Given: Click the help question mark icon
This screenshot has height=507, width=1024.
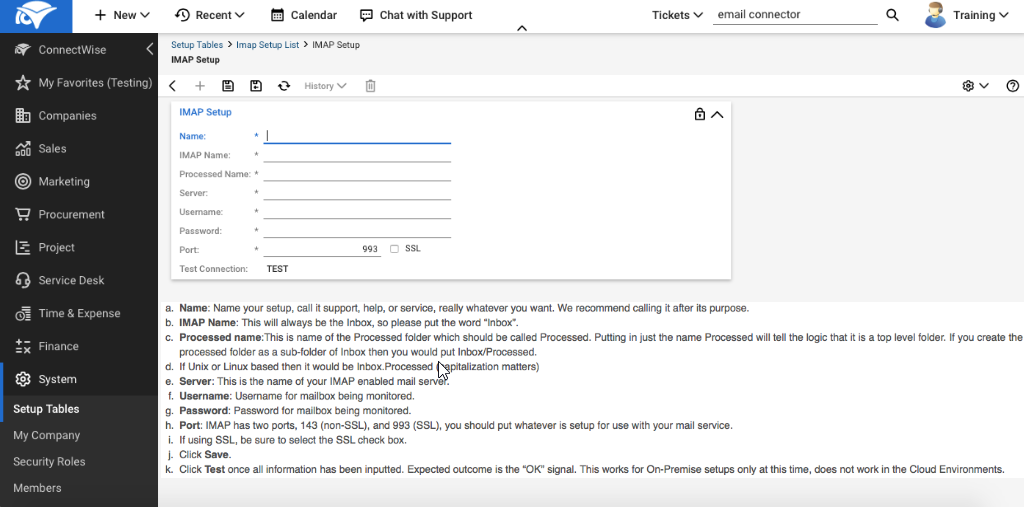Looking at the screenshot, I should [1012, 86].
